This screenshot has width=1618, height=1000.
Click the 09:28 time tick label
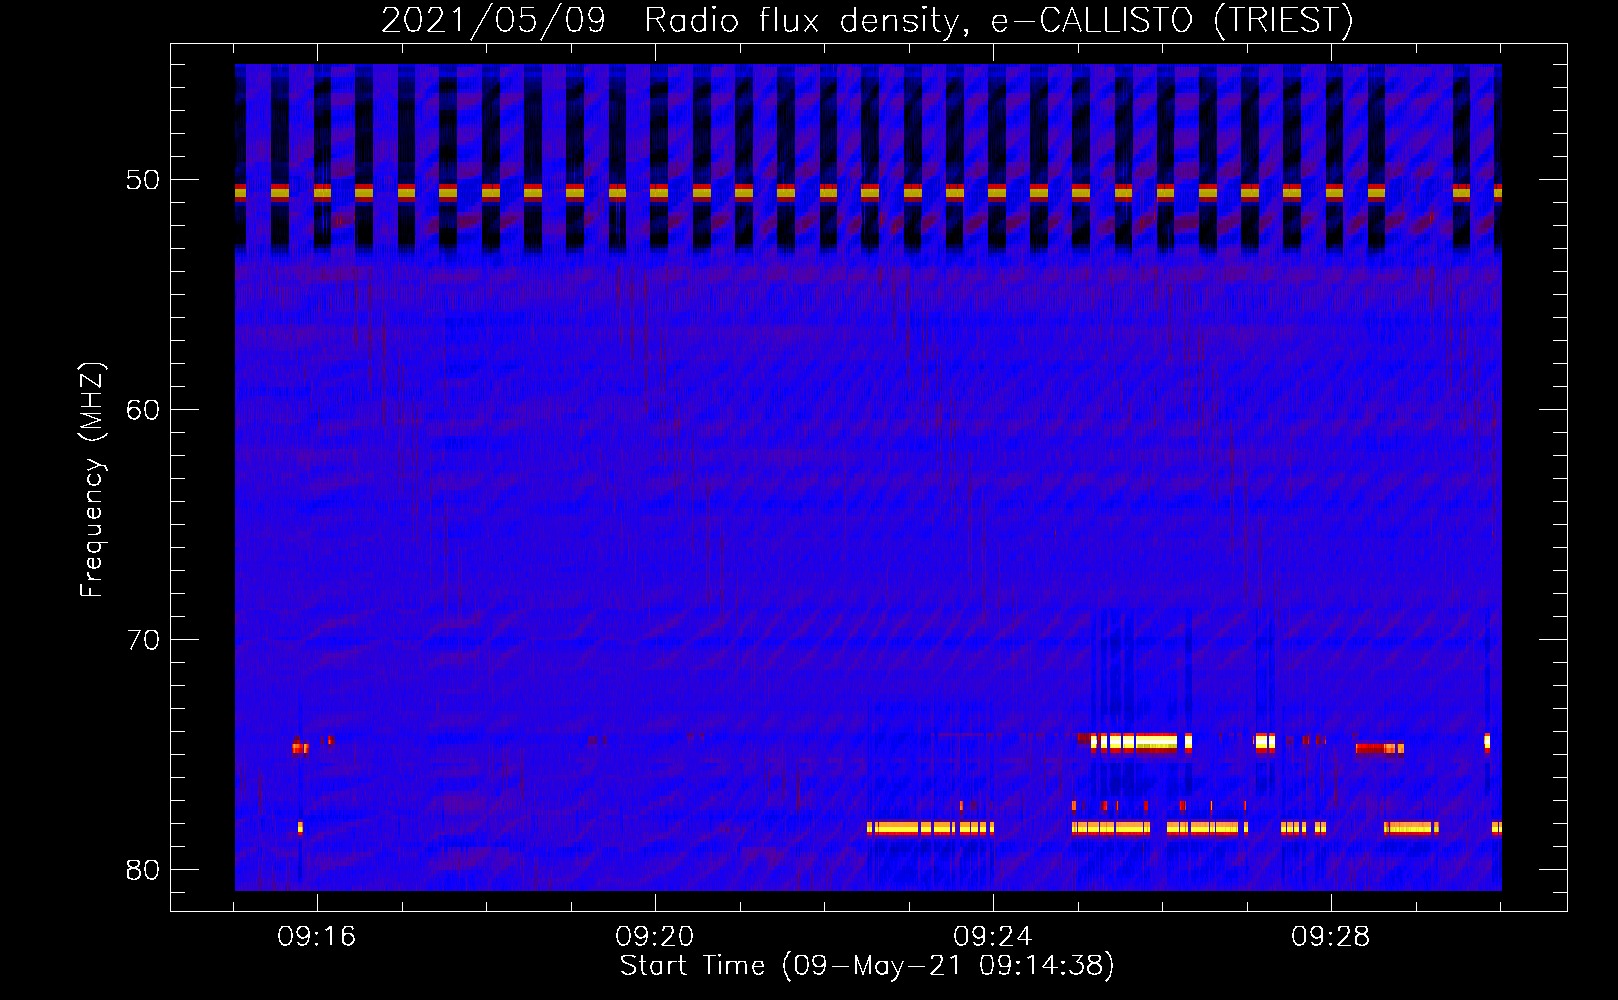1331,937
